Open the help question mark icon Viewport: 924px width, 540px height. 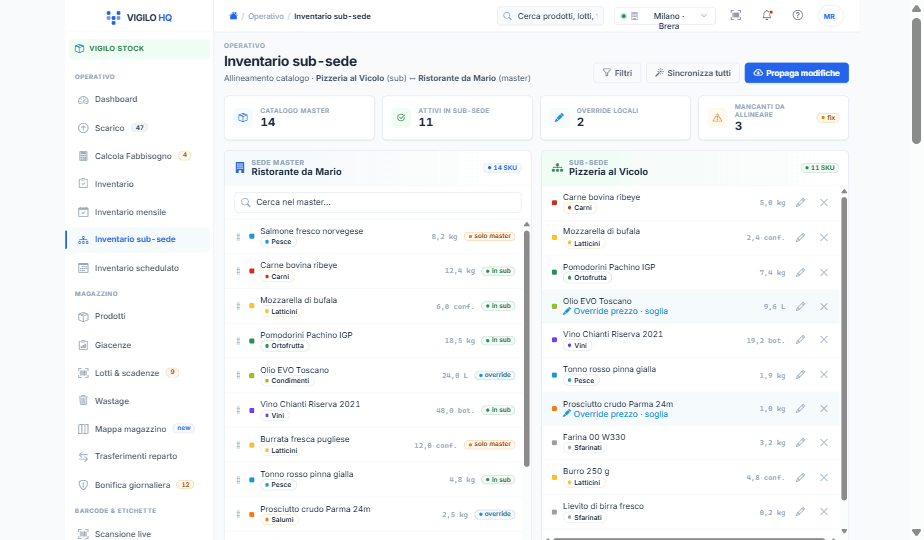coord(797,15)
